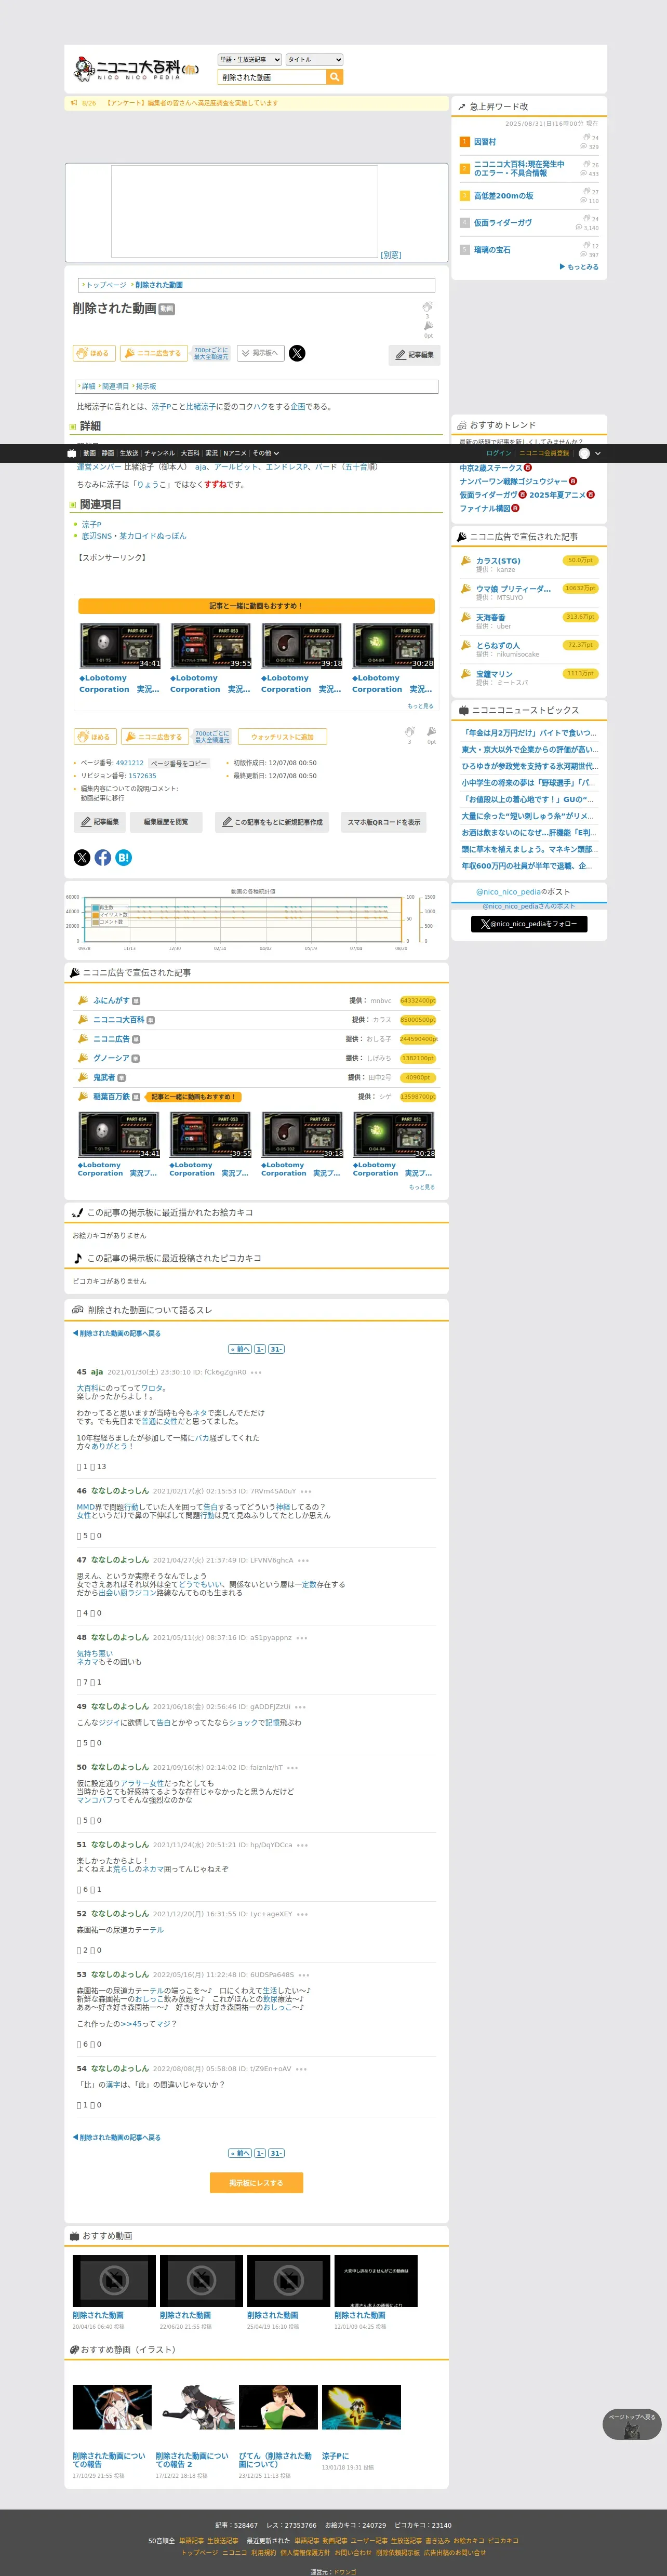Image resolution: width=667 pixels, height=2576 pixels.
Task: Expand the account chevron next to the avatar
Action: (x=598, y=453)
